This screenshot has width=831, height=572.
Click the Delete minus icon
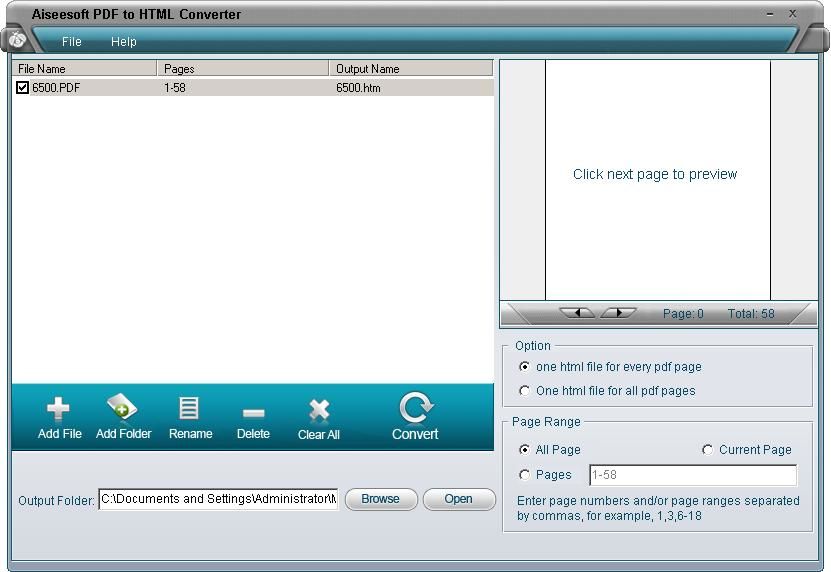(253, 412)
